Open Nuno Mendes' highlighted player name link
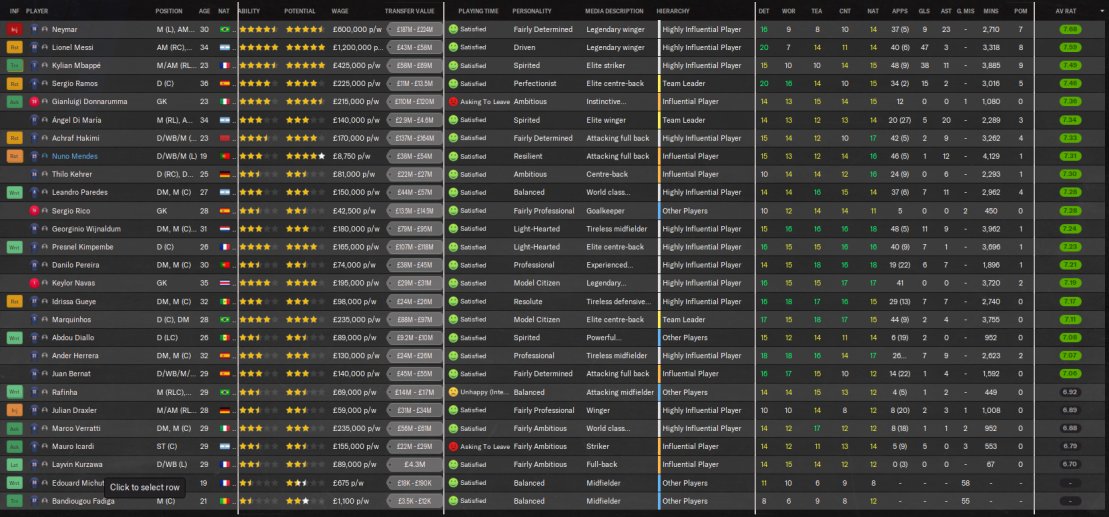1109x517 pixels. pyautogui.click(x=74, y=156)
